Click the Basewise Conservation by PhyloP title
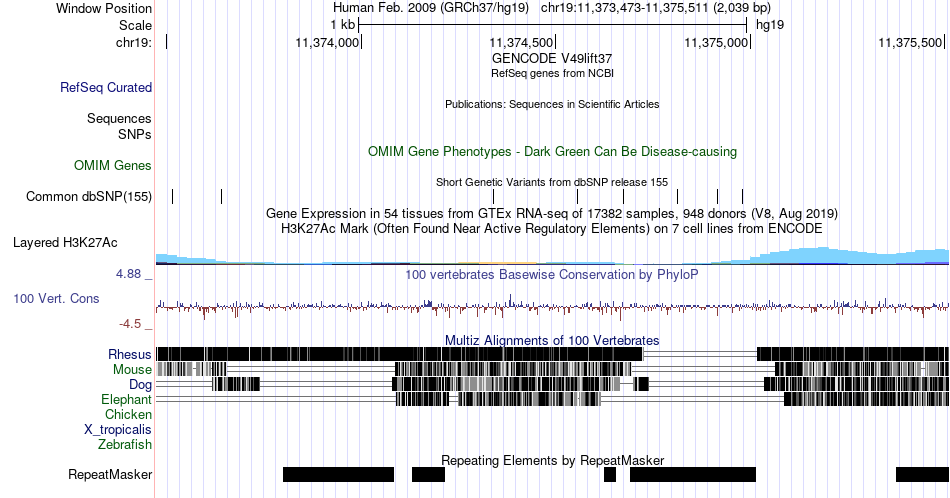Screen dimensions: 950x498 (552, 274)
